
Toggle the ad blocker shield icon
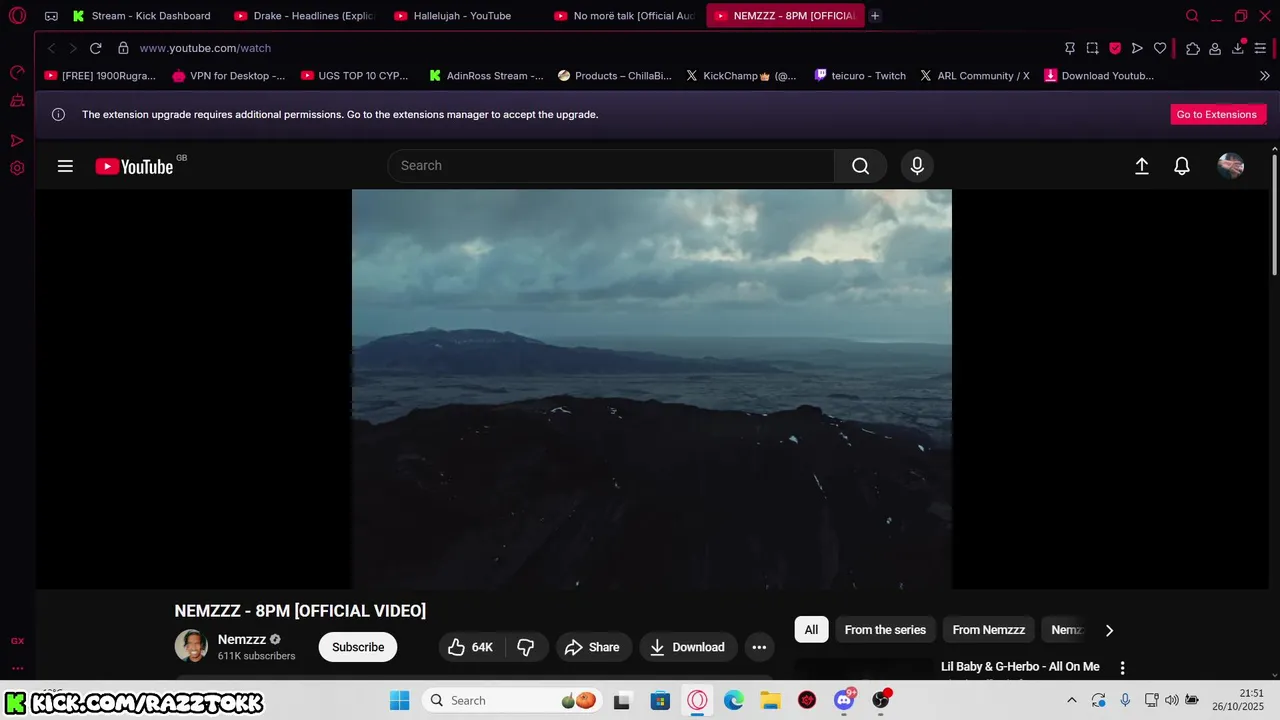pyautogui.click(x=1115, y=48)
